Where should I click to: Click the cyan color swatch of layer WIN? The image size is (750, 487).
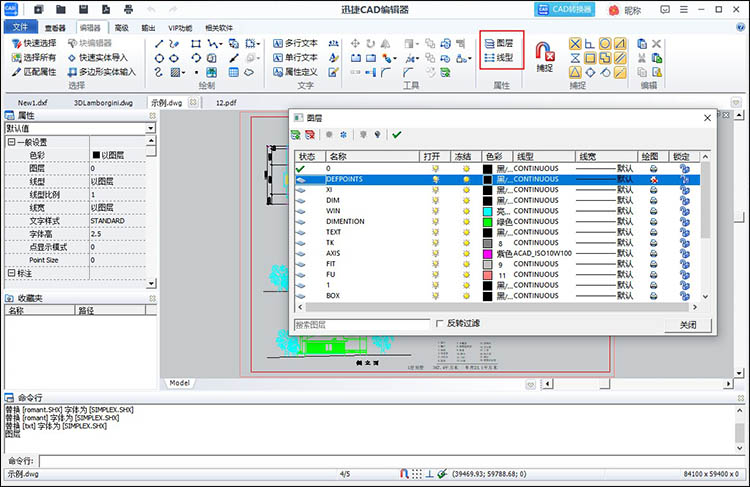(487, 211)
